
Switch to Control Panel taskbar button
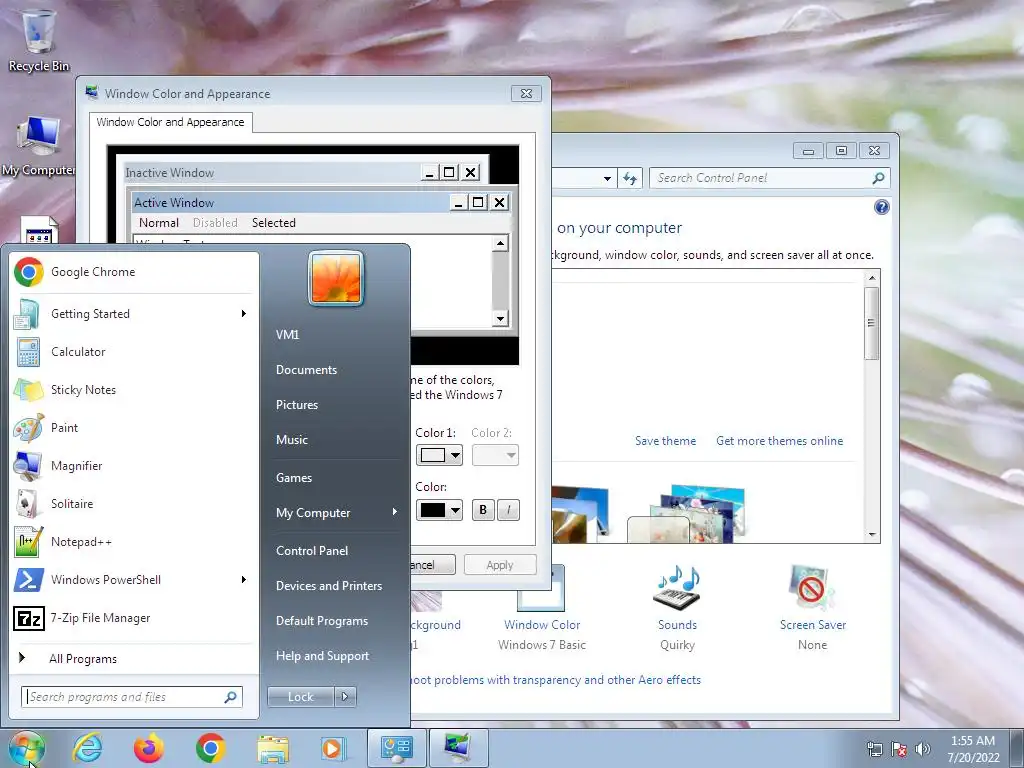pyautogui.click(x=396, y=748)
